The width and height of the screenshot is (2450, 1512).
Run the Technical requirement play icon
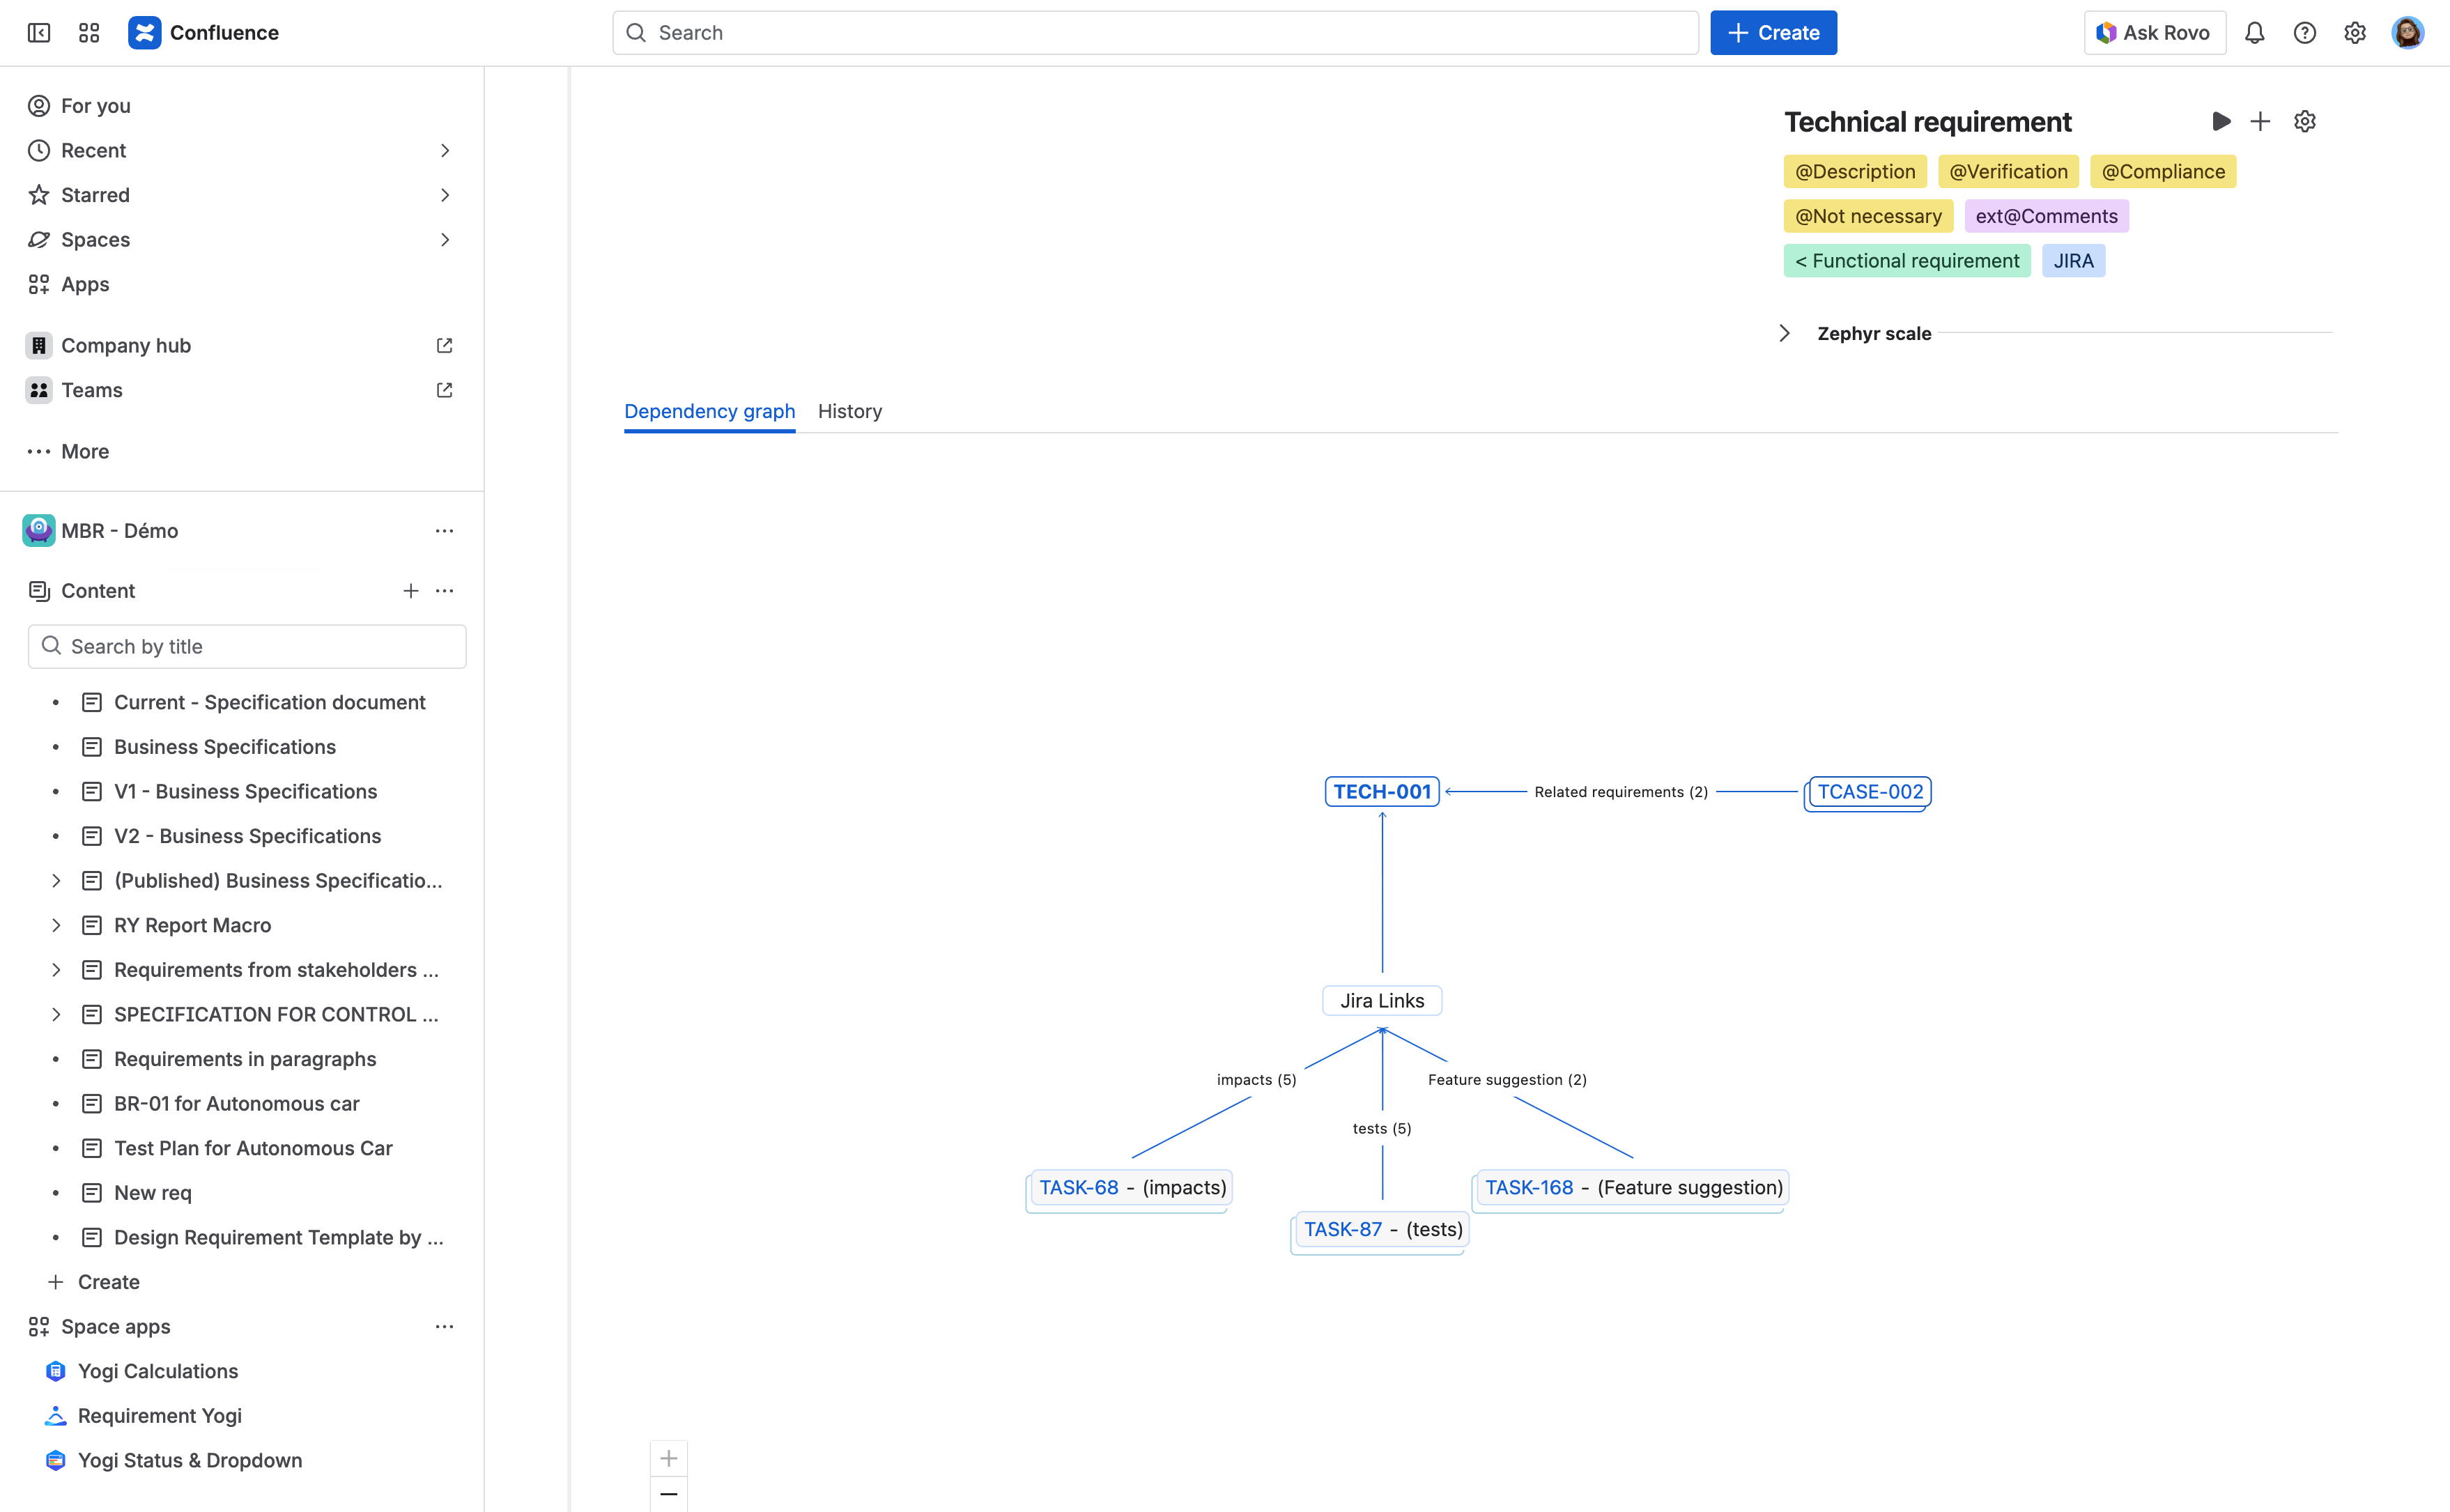tap(2221, 121)
